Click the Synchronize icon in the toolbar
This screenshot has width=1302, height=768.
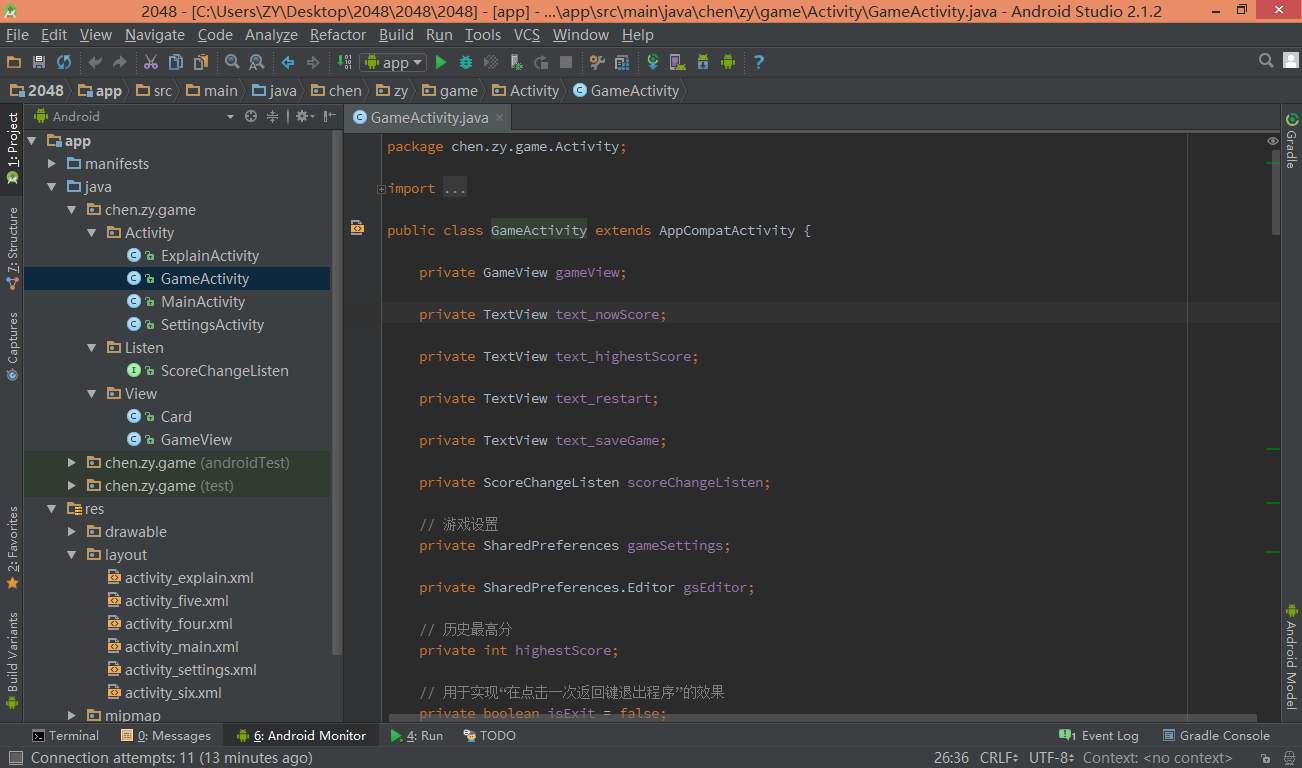(x=64, y=62)
